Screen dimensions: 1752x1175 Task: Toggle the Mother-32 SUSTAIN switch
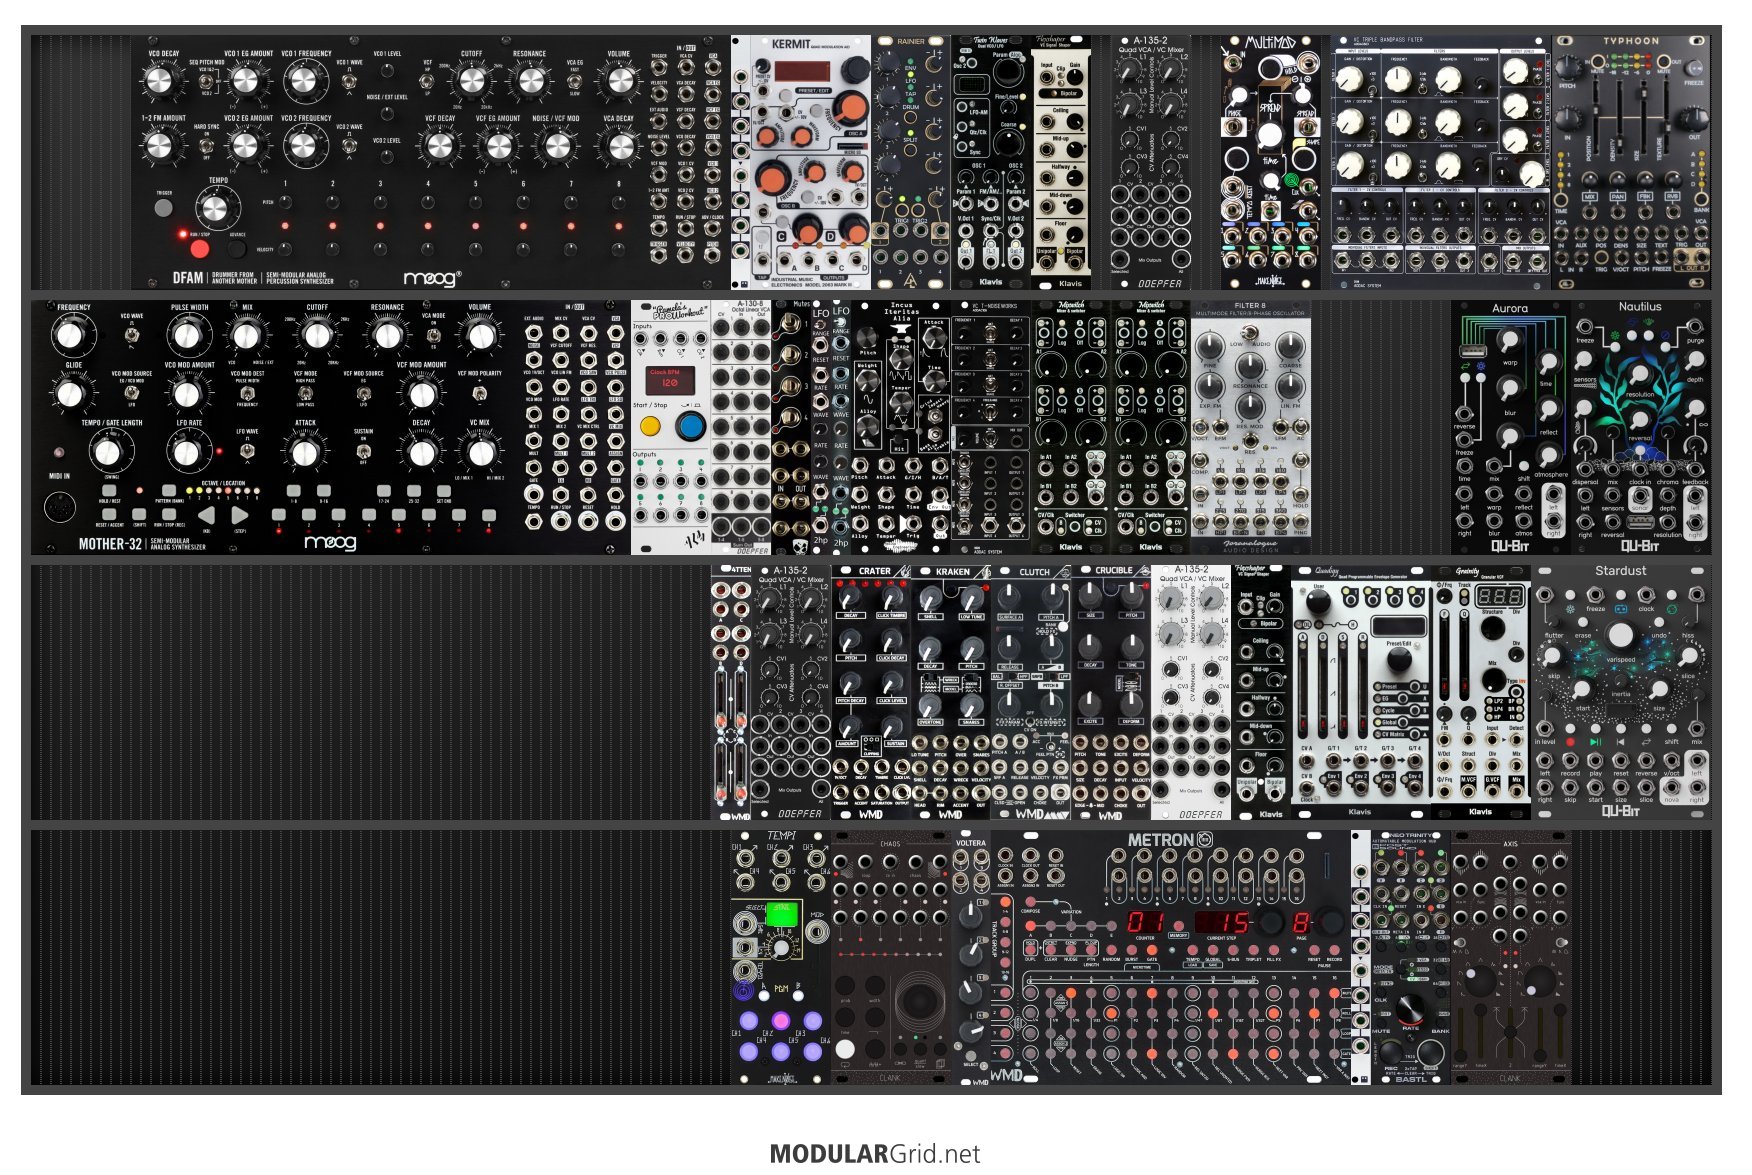tap(363, 451)
